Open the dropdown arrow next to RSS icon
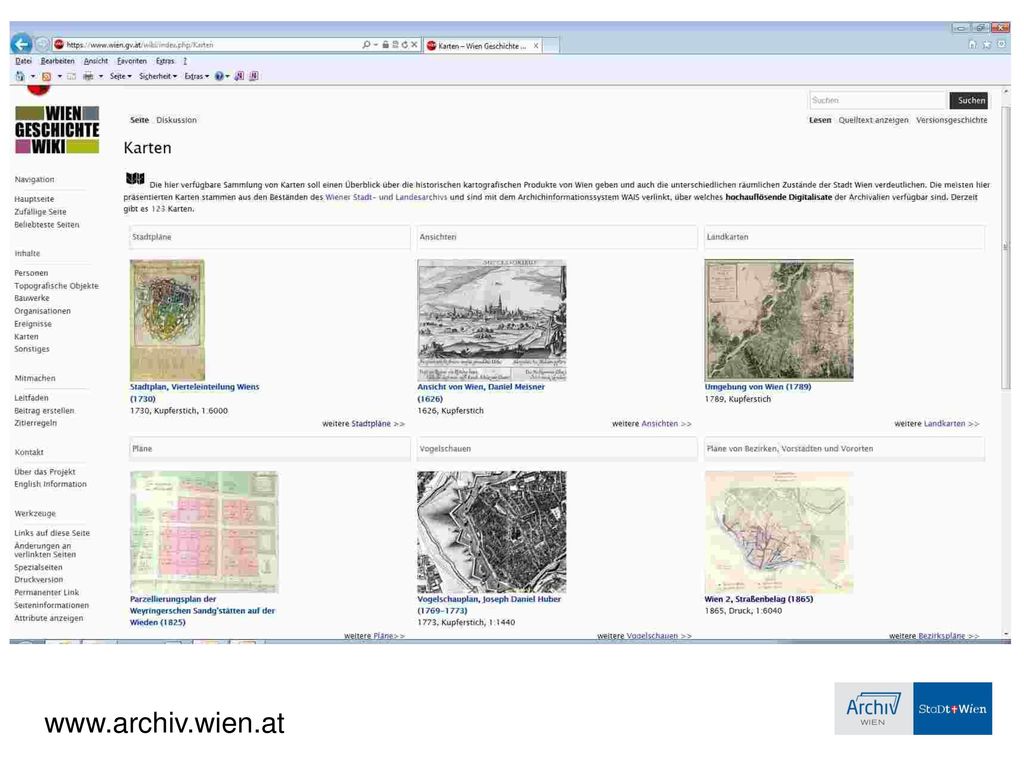The image size is (1024, 768). (59, 76)
